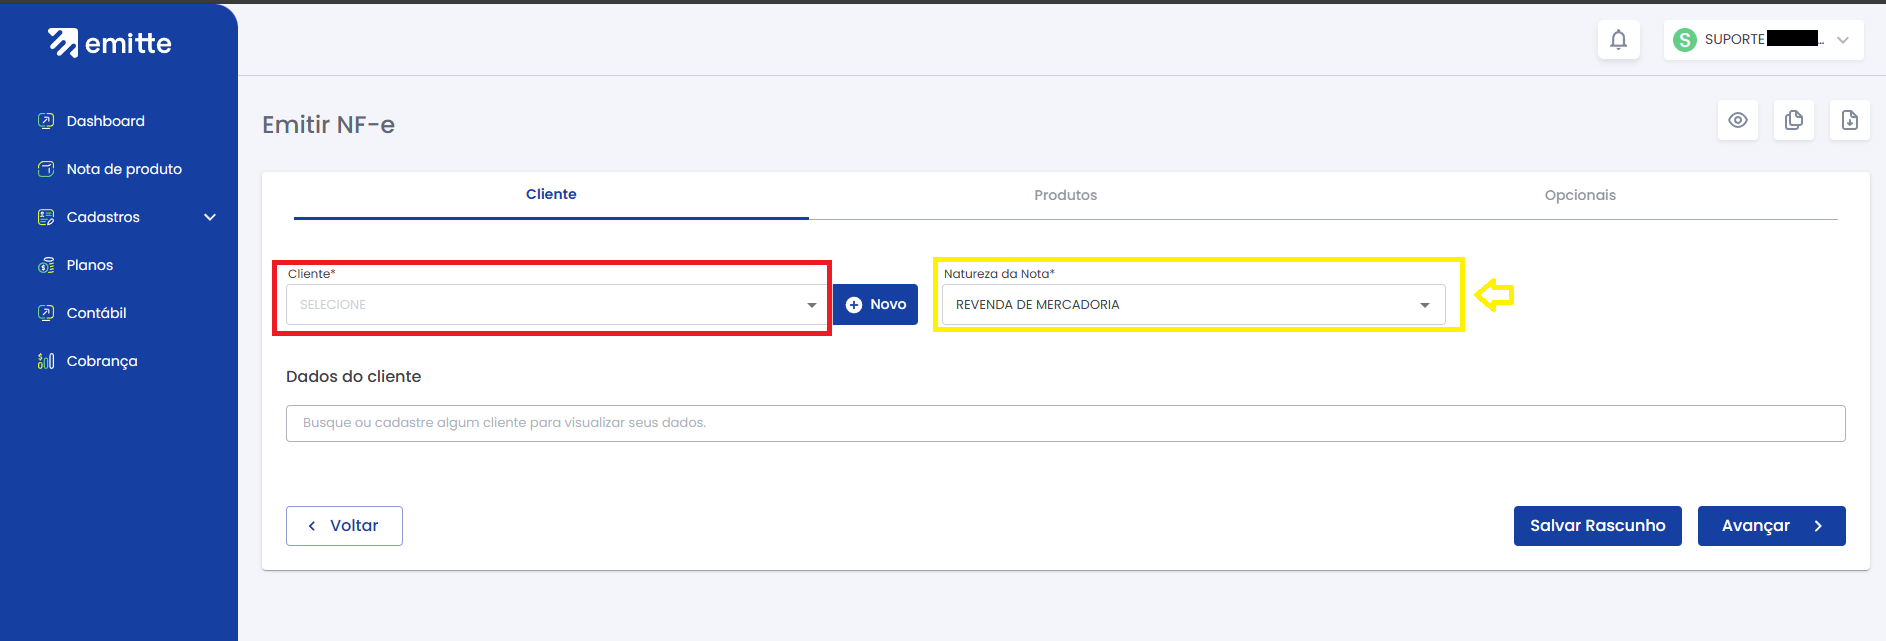Click the download document icon
This screenshot has height=641, width=1886.
[1850, 120]
